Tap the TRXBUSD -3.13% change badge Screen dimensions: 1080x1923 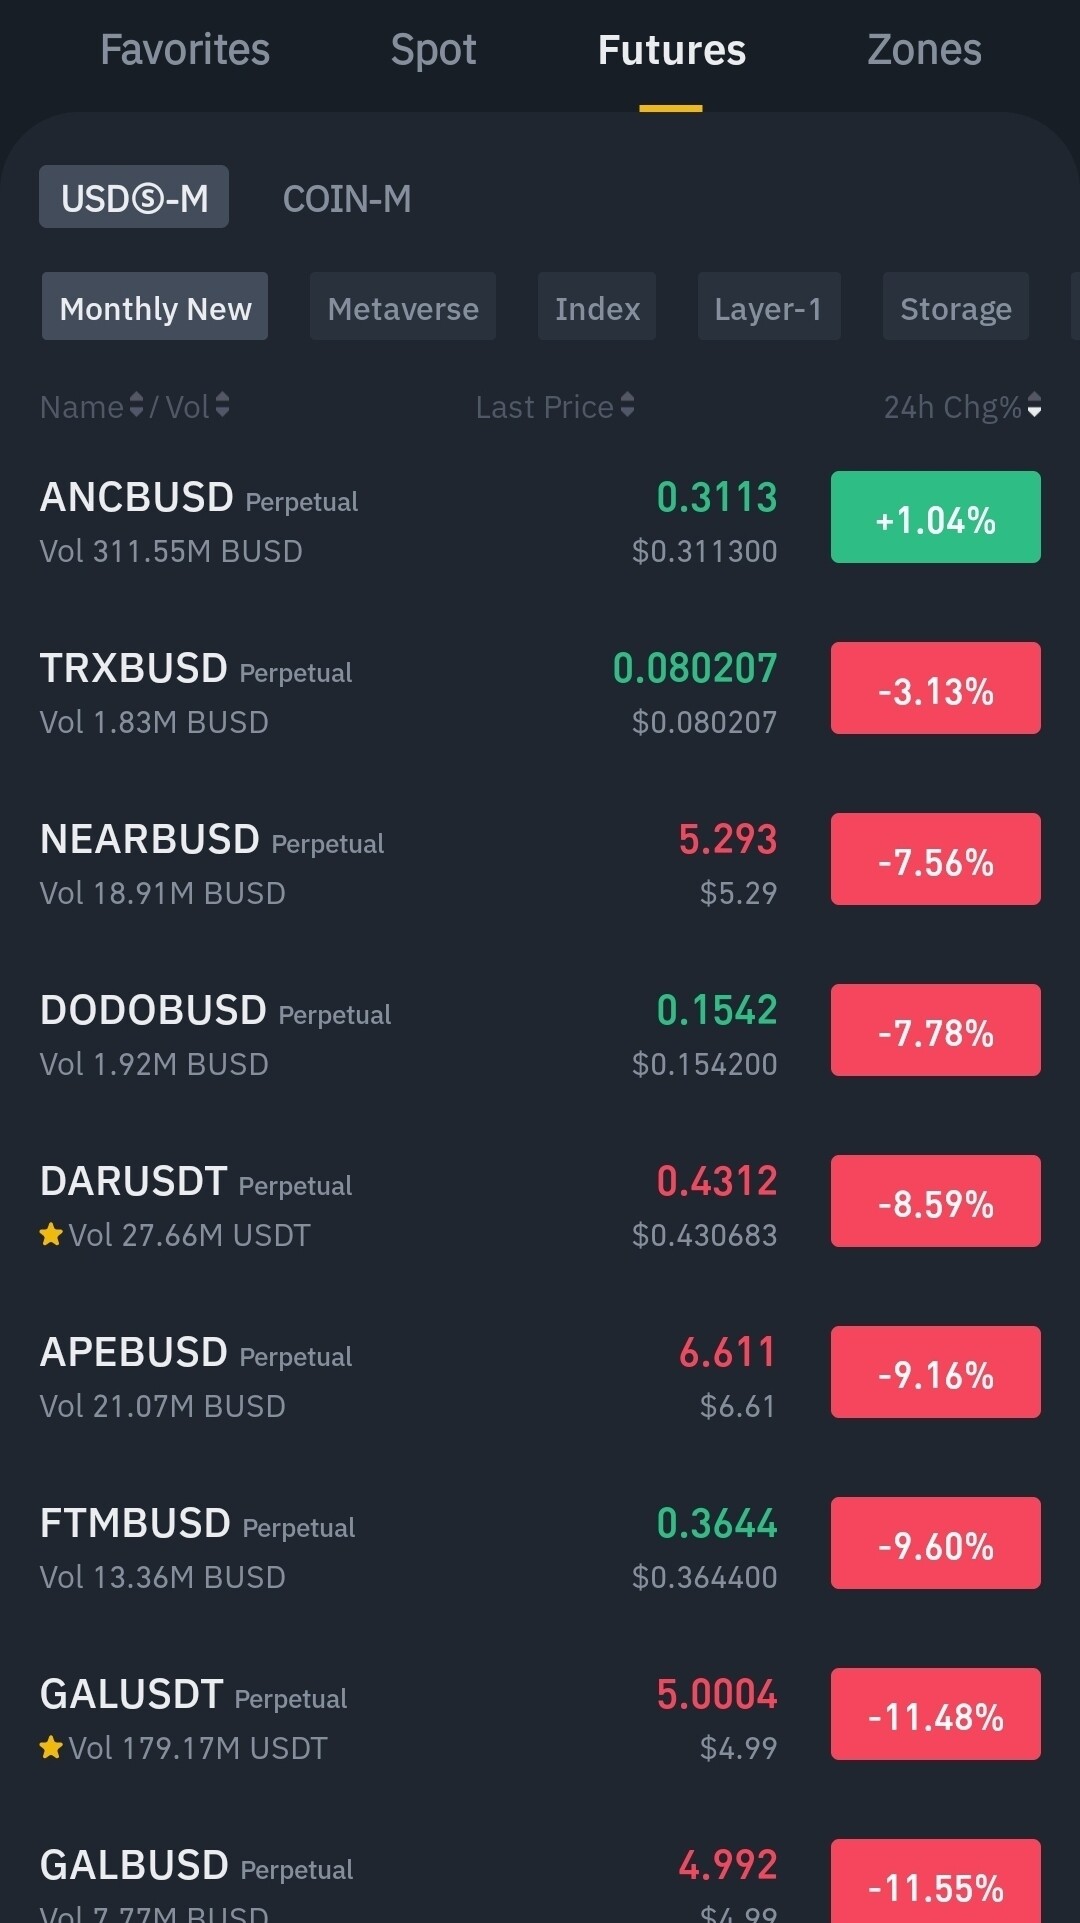[x=935, y=689]
